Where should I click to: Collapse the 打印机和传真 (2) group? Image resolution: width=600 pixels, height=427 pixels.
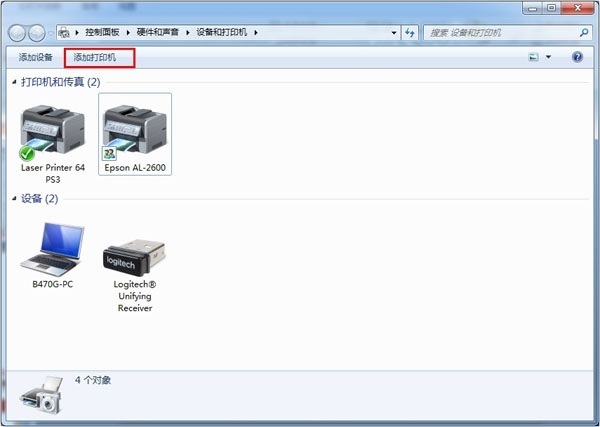click(x=14, y=82)
